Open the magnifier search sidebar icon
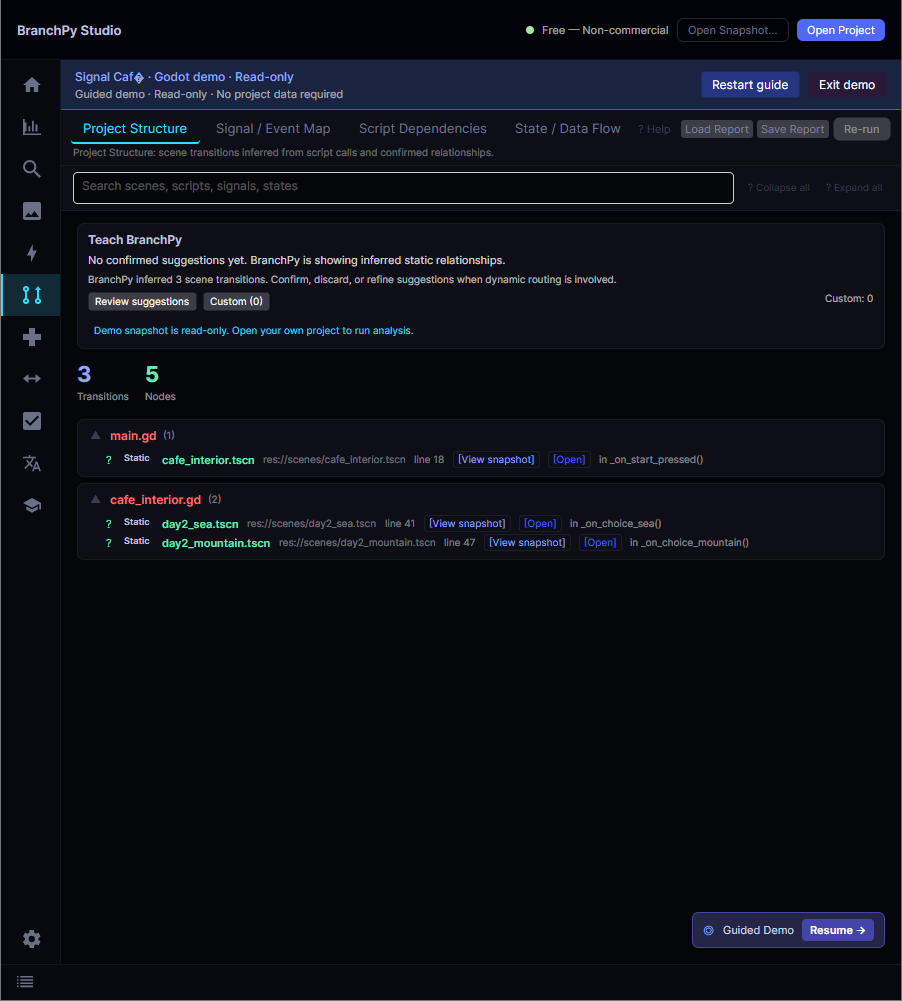 click(31, 169)
